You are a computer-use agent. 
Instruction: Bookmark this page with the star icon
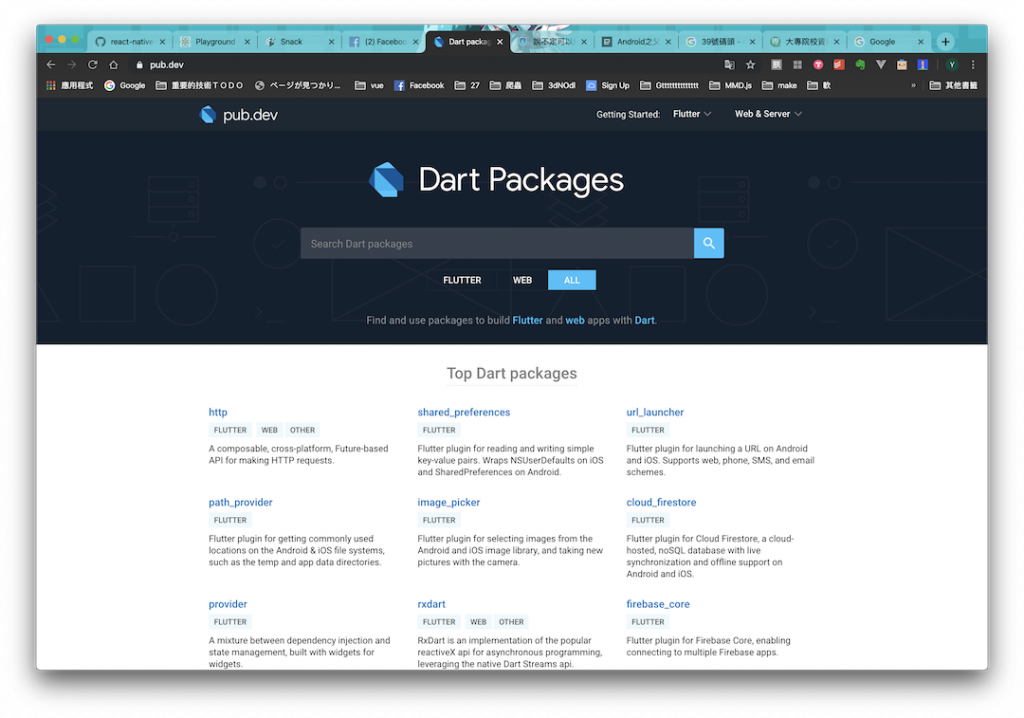point(750,65)
